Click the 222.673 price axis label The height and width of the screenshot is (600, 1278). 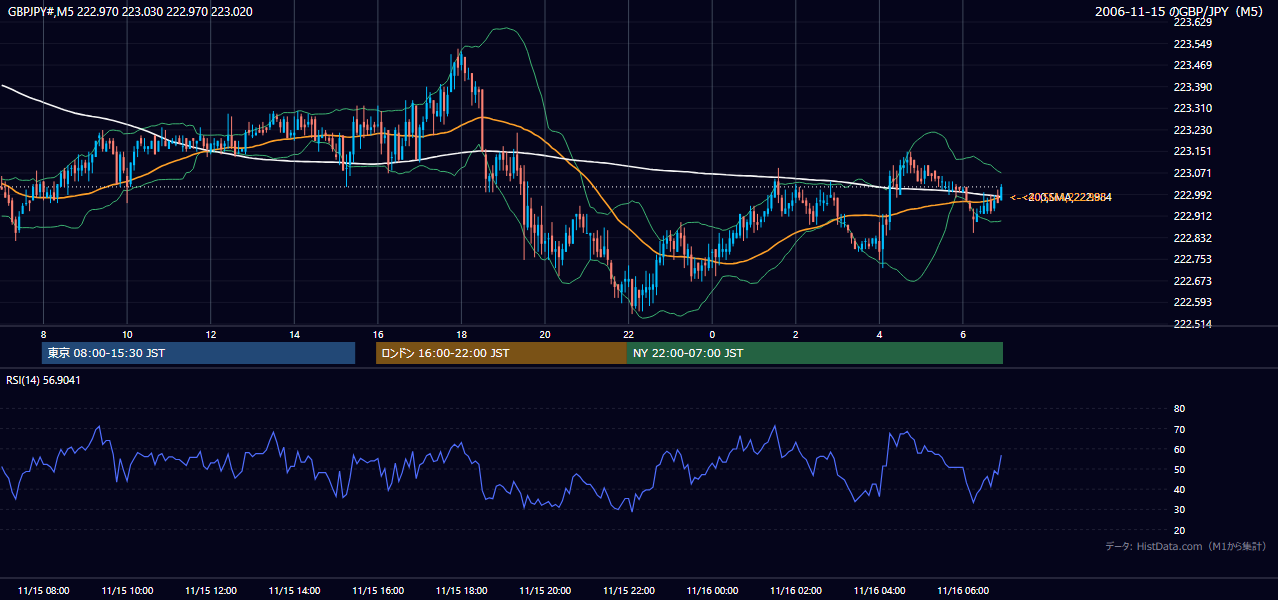tap(1192, 280)
